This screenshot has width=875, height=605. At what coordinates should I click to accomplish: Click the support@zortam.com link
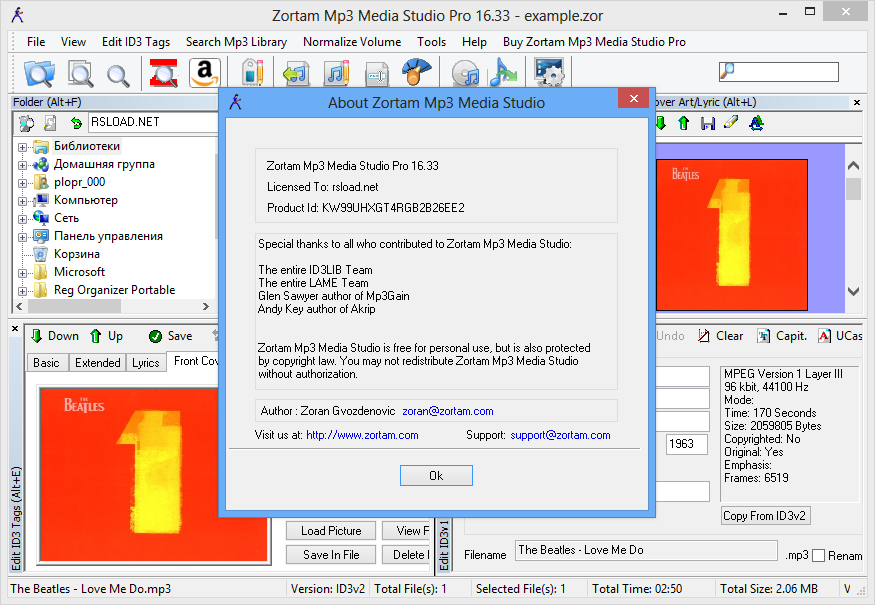click(x=560, y=435)
